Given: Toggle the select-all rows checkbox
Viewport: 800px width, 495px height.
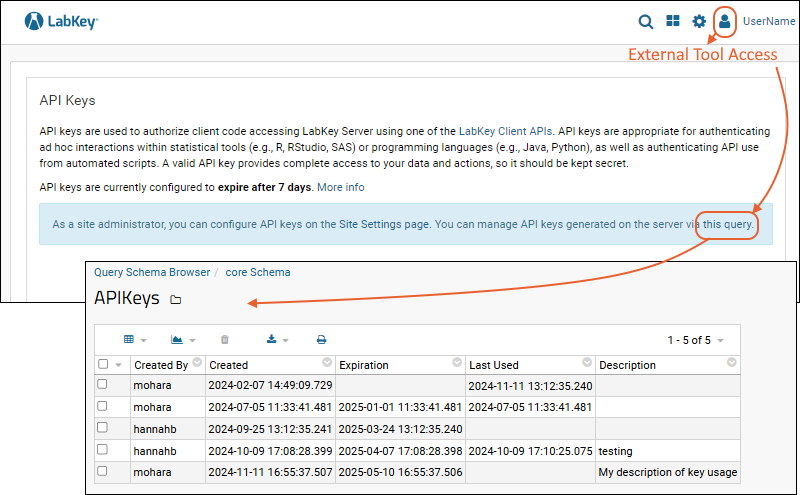Looking at the screenshot, I should pyautogui.click(x=103, y=364).
